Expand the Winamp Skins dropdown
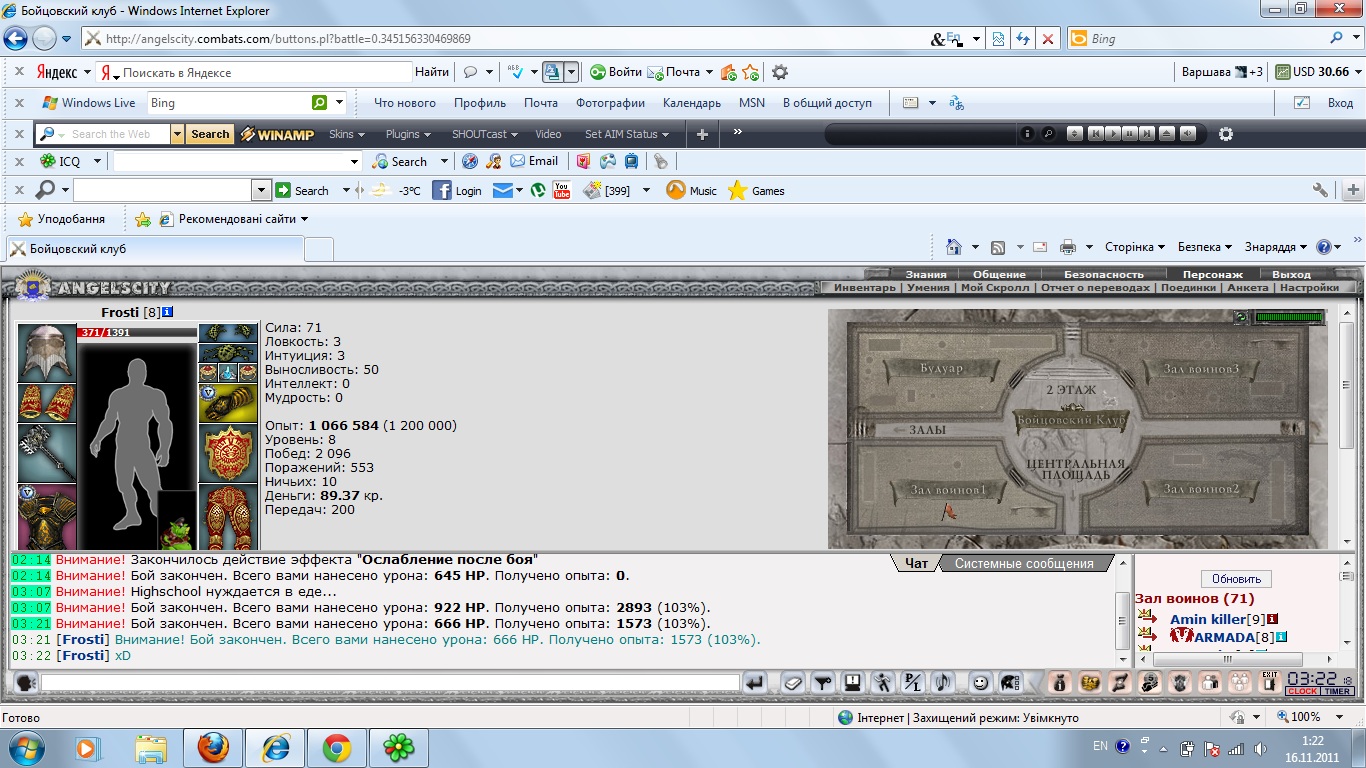 point(347,134)
